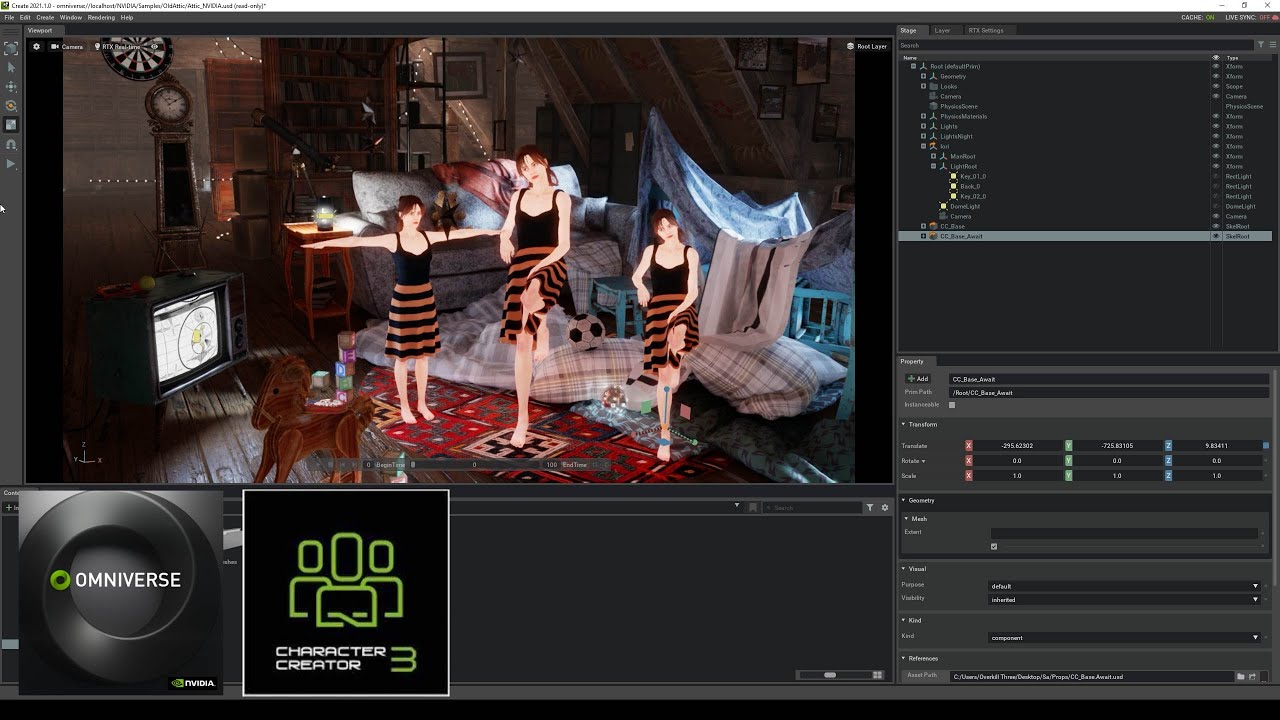
Task: Browse for asset path with folder icon
Action: 1240,677
